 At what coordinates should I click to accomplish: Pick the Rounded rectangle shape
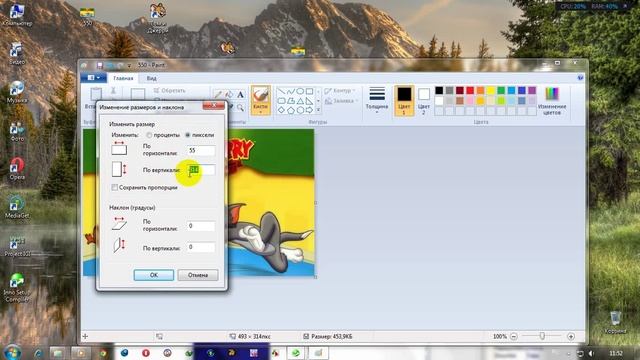tap(281, 100)
